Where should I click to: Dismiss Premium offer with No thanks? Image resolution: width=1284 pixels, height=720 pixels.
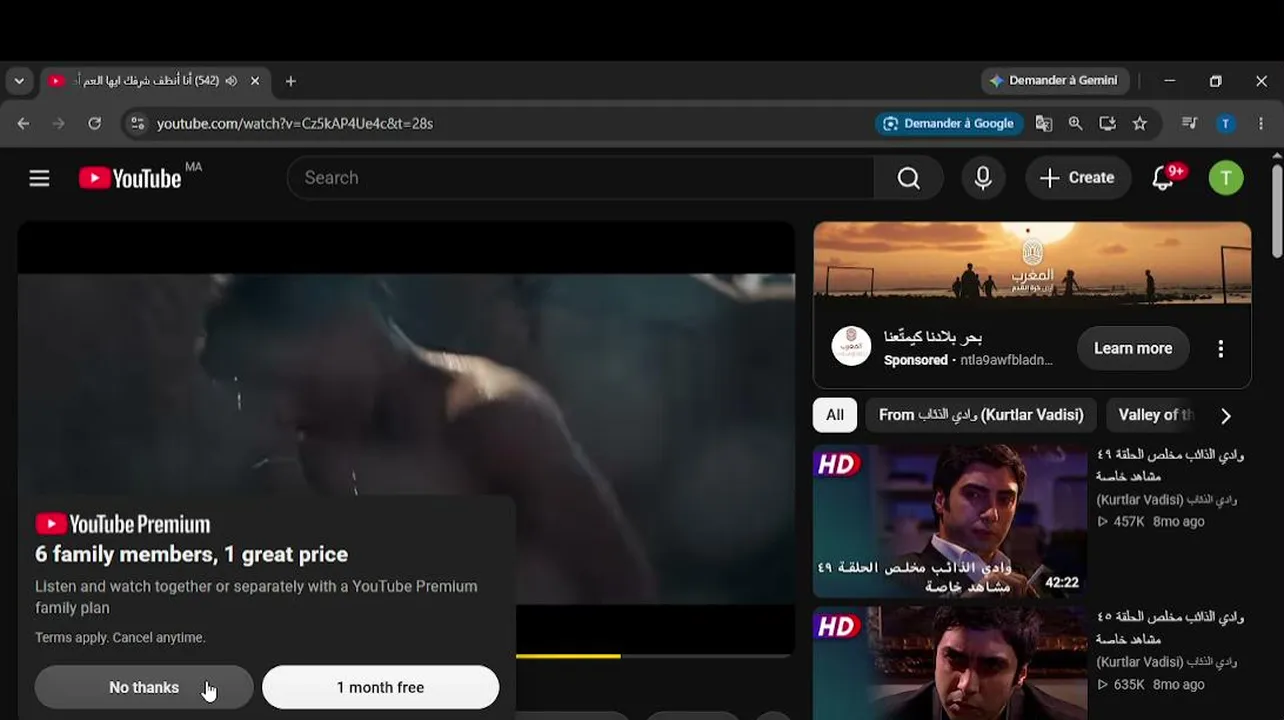(144, 687)
